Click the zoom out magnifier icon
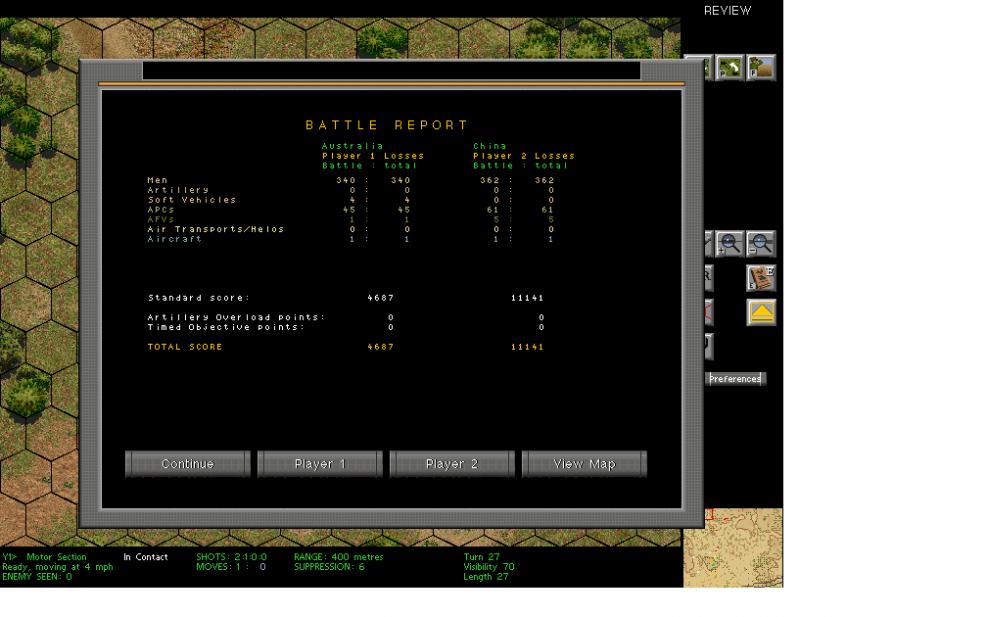This screenshot has width=987, height=617. pyautogui.click(x=761, y=243)
